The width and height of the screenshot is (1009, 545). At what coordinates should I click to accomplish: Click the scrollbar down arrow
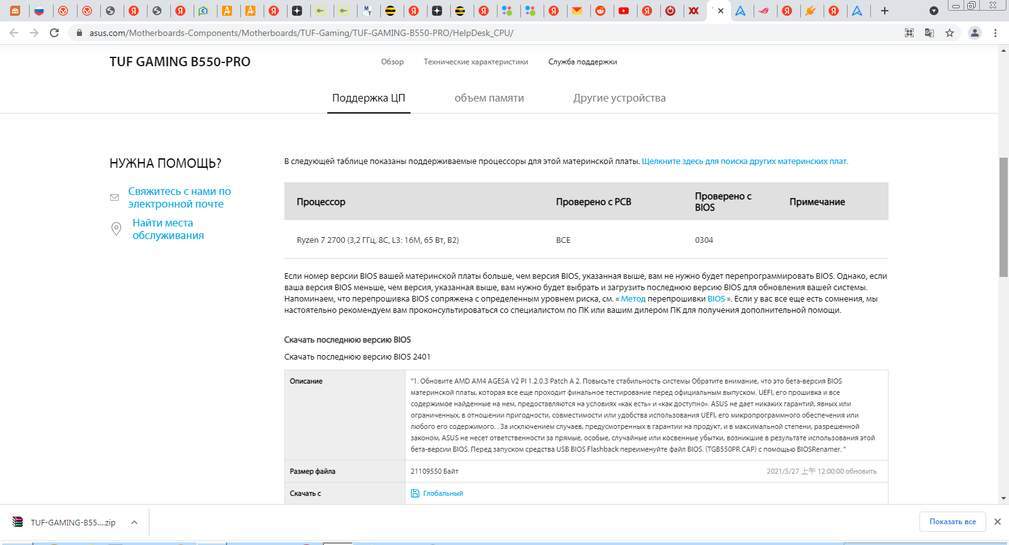[1003, 498]
